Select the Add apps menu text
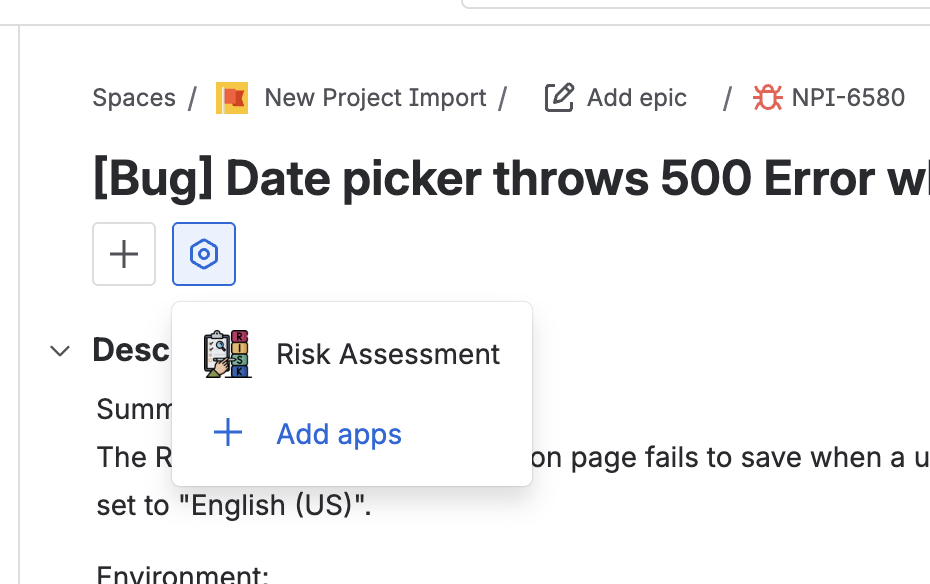Viewport: 930px width, 584px height. coord(339,434)
